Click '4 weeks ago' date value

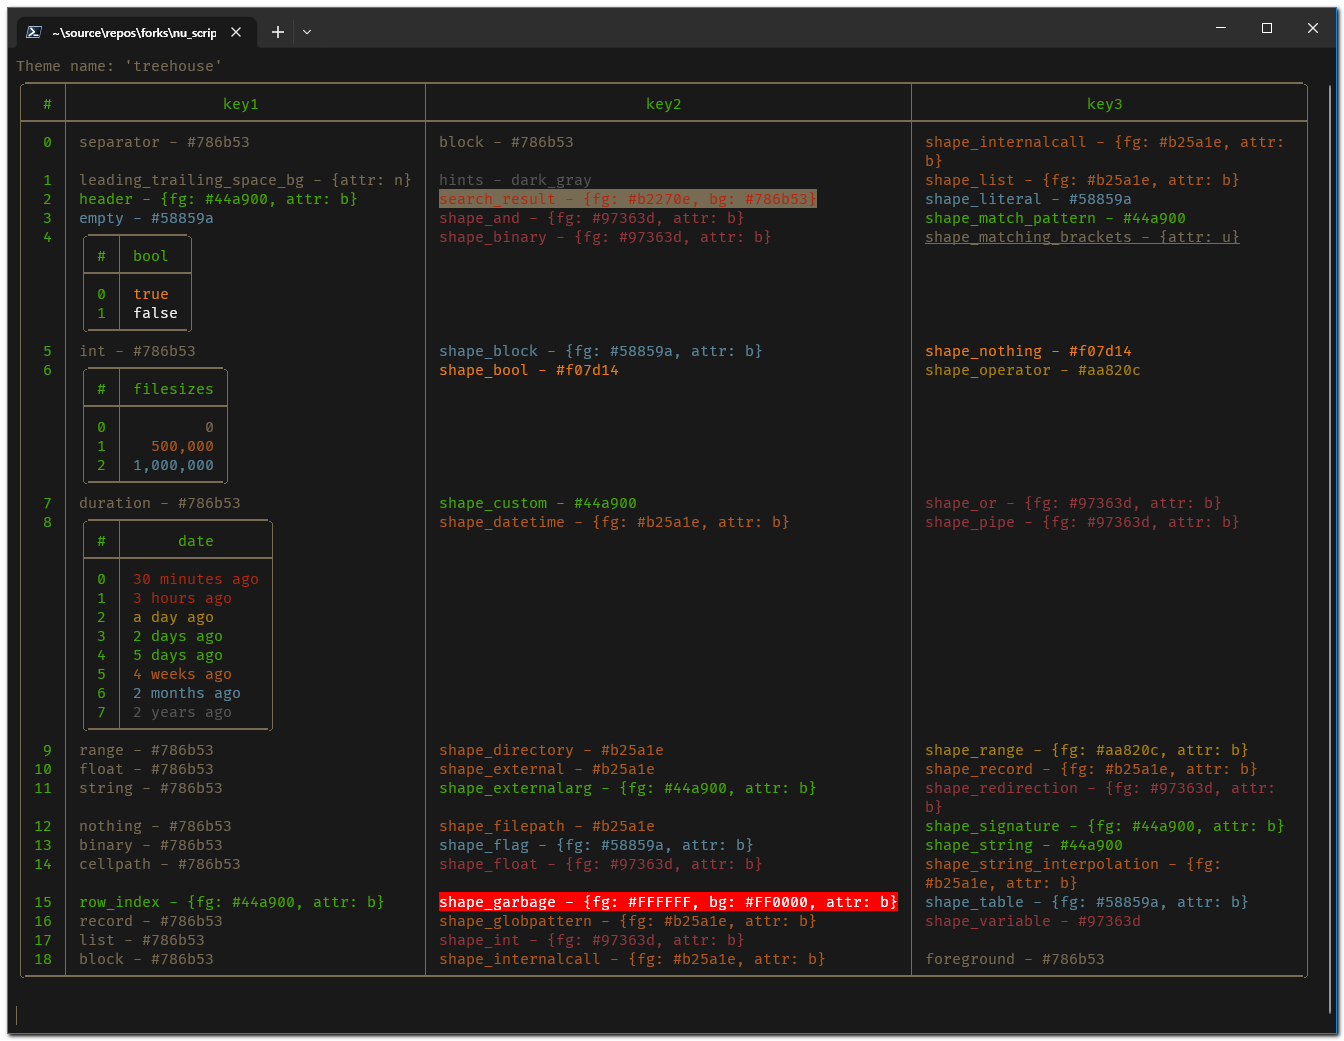click(x=182, y=674)
